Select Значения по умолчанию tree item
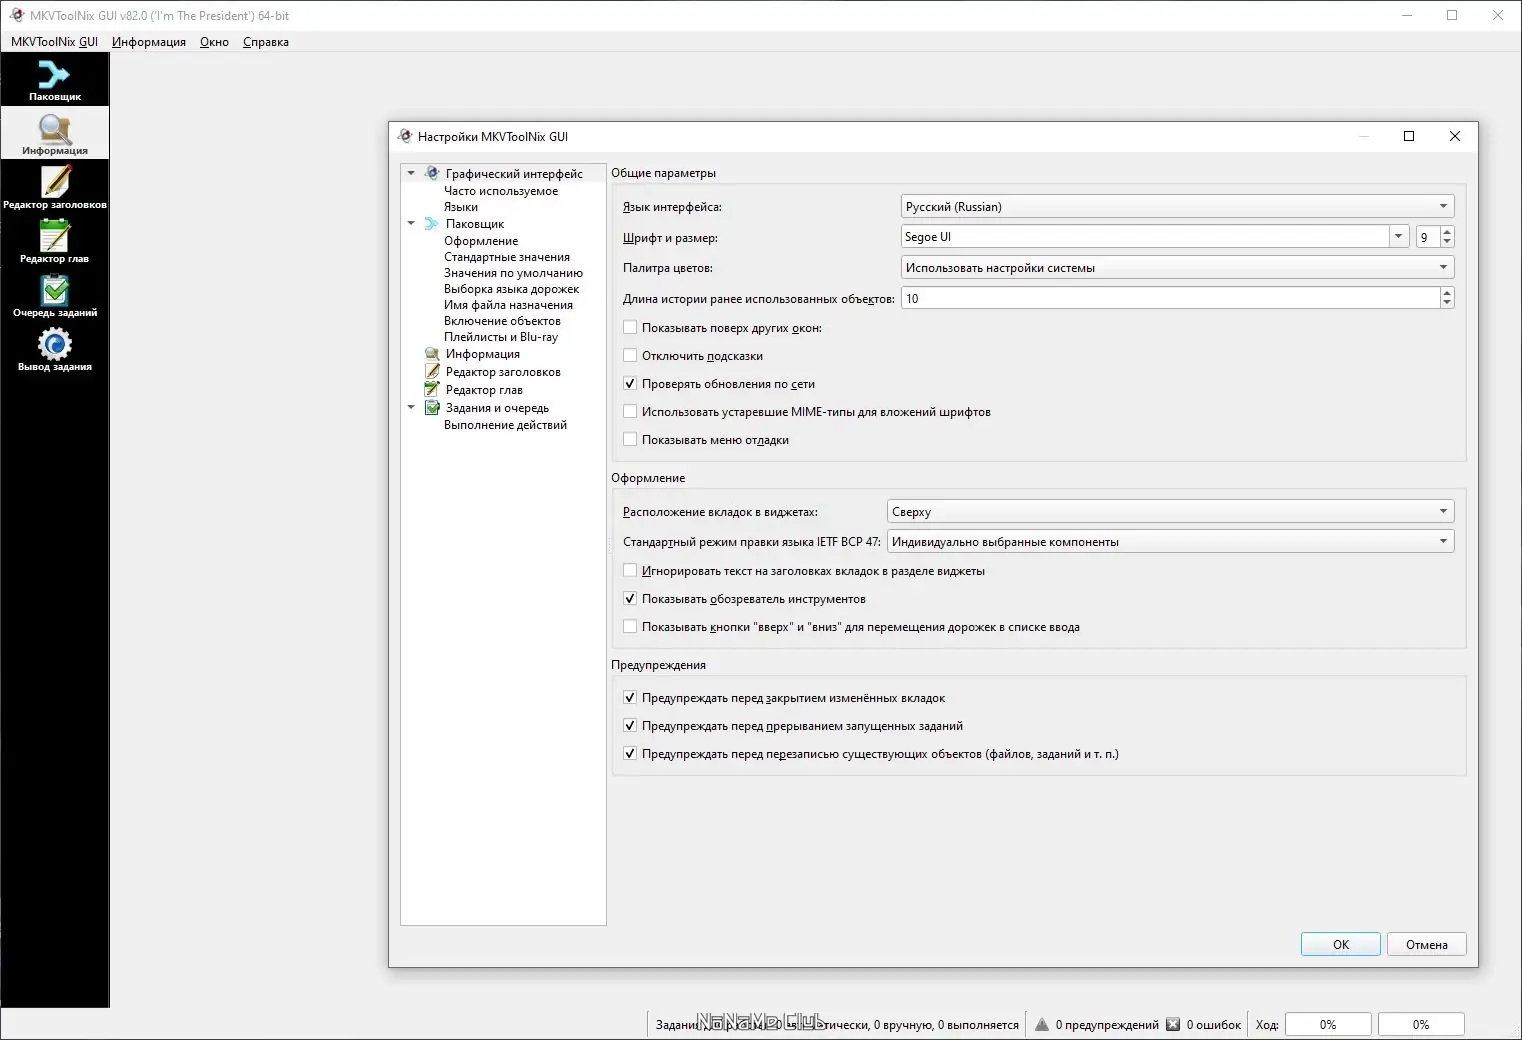 pos(513,273)
